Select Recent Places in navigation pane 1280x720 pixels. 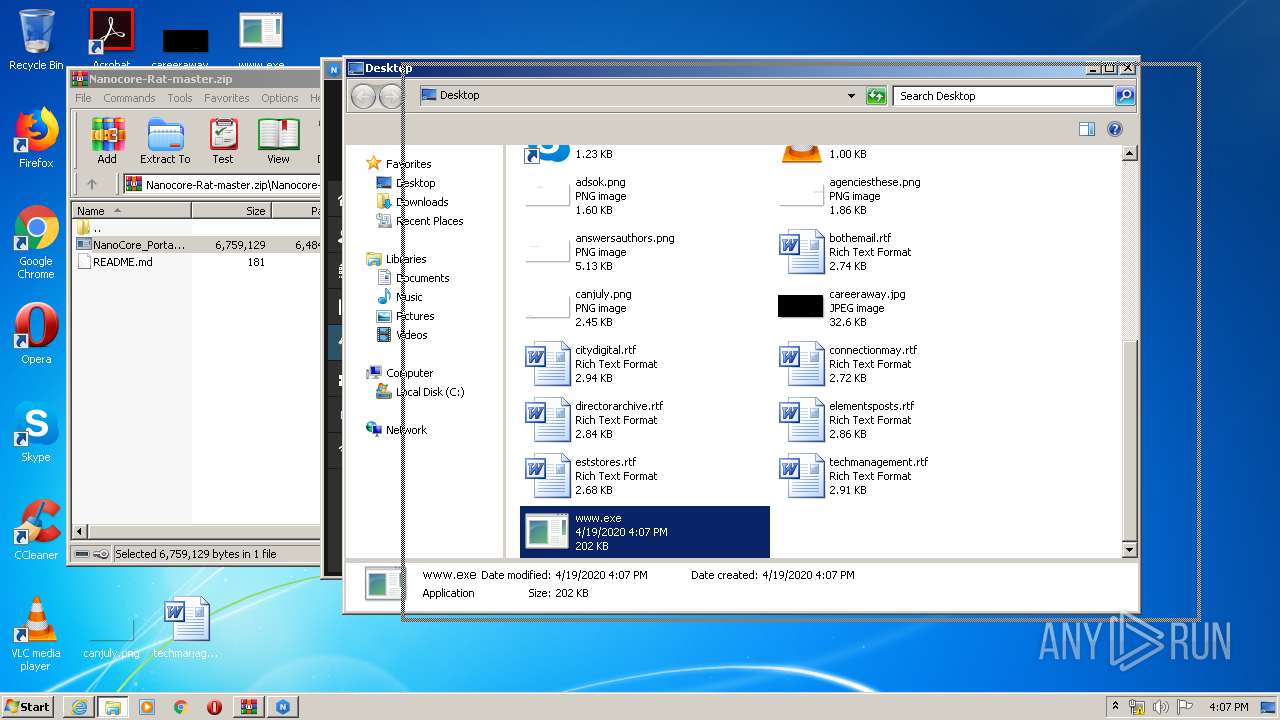pos(429,221)
